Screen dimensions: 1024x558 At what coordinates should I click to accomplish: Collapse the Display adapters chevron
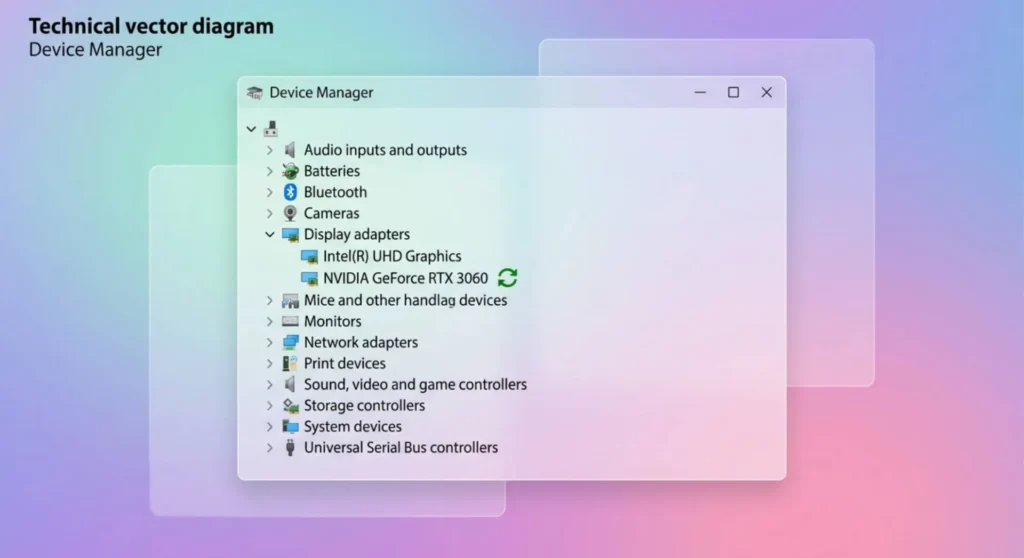[270, 235]
